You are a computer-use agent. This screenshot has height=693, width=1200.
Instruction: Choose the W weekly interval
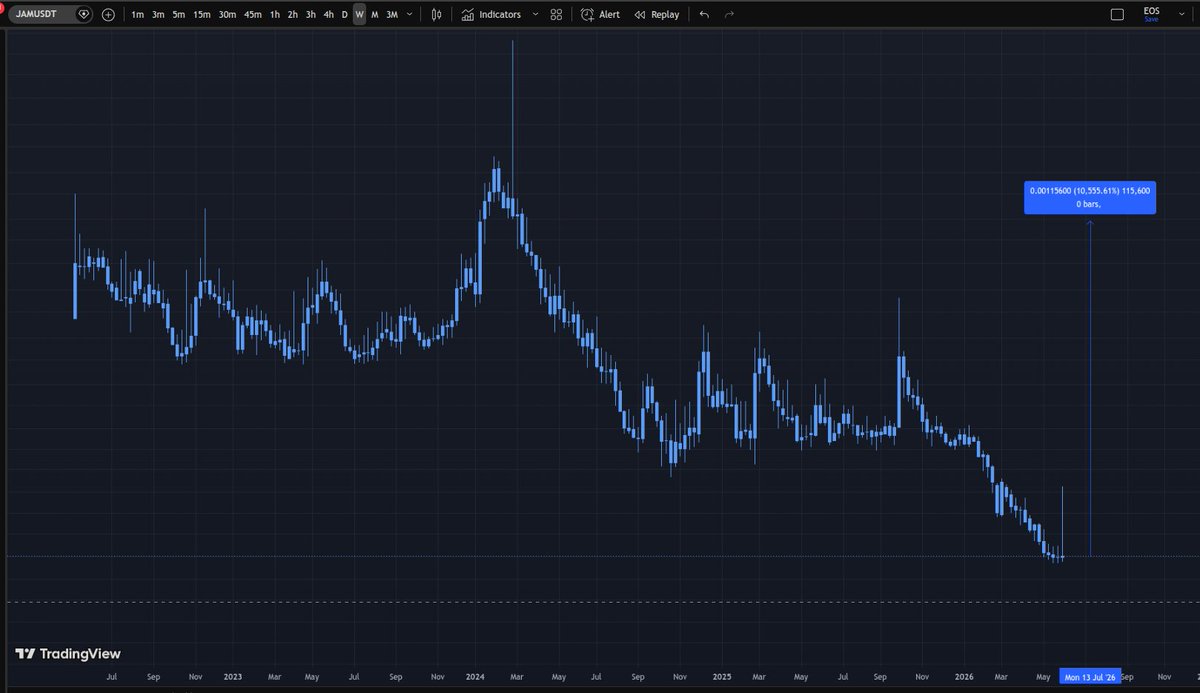359,15
